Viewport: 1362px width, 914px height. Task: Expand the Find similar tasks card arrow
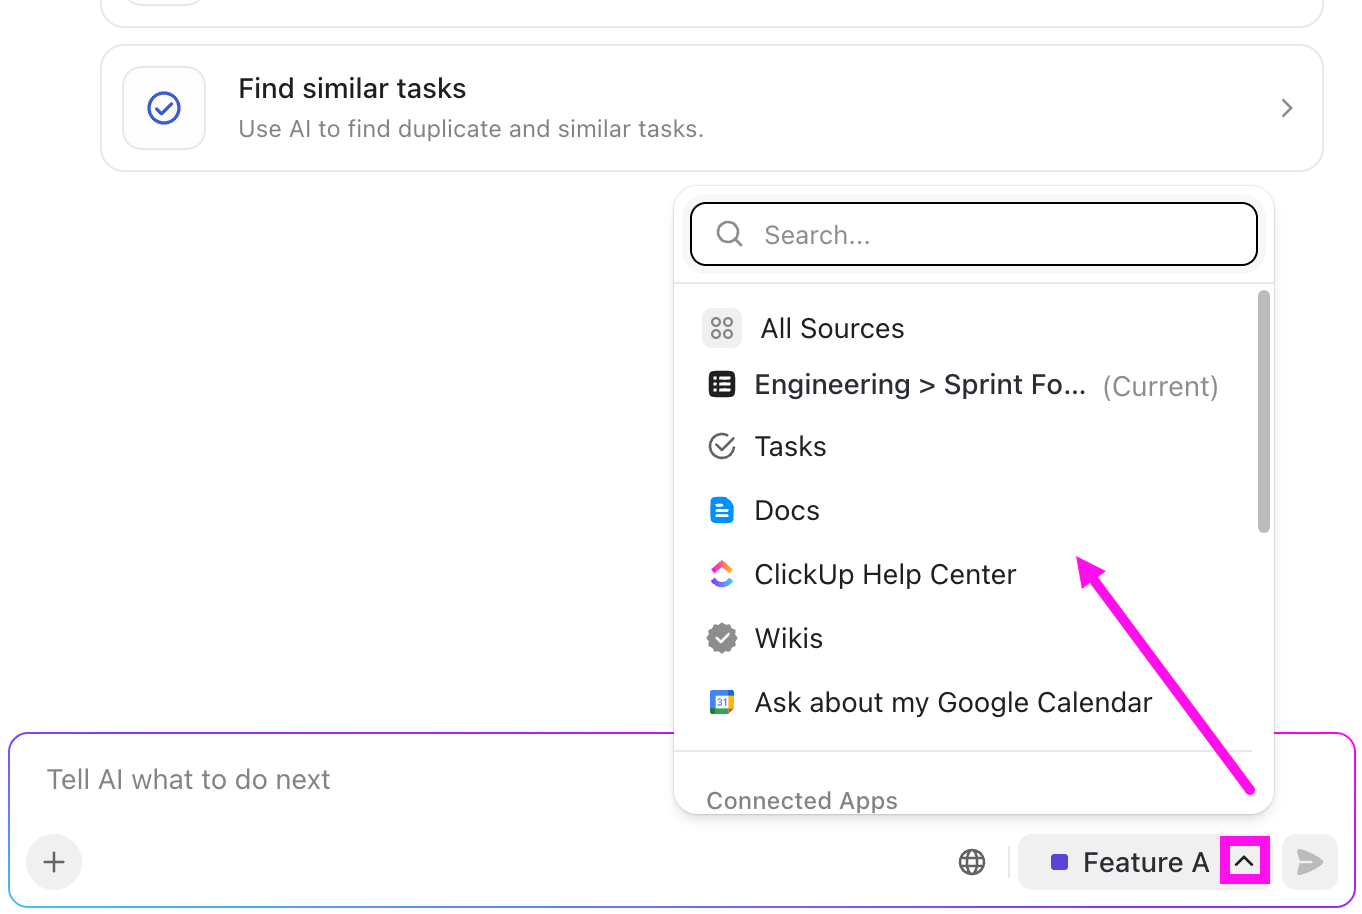(x=1287, y=108)
